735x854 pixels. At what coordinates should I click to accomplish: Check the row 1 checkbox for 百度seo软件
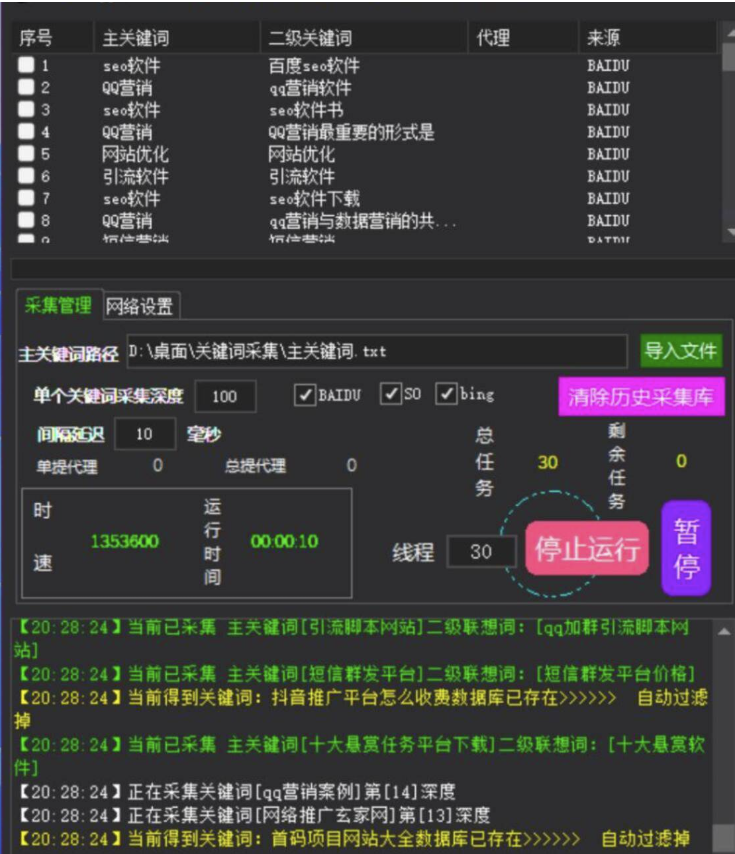[26, 66]
